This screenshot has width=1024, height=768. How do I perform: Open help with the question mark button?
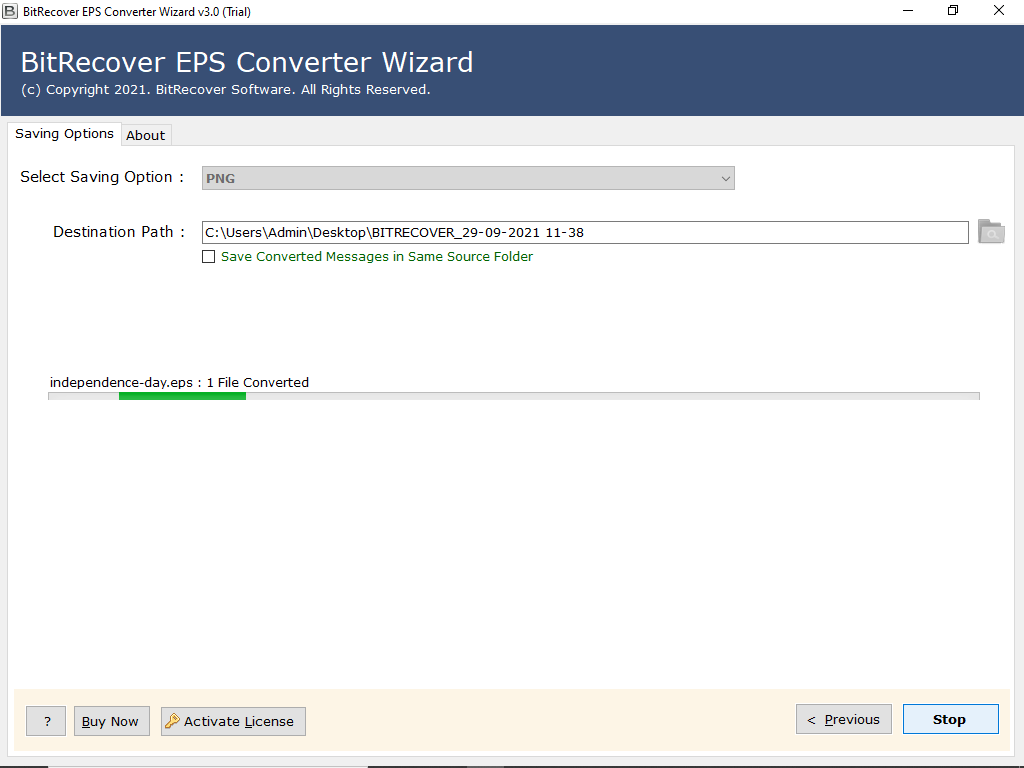click(x=46, y=721)
